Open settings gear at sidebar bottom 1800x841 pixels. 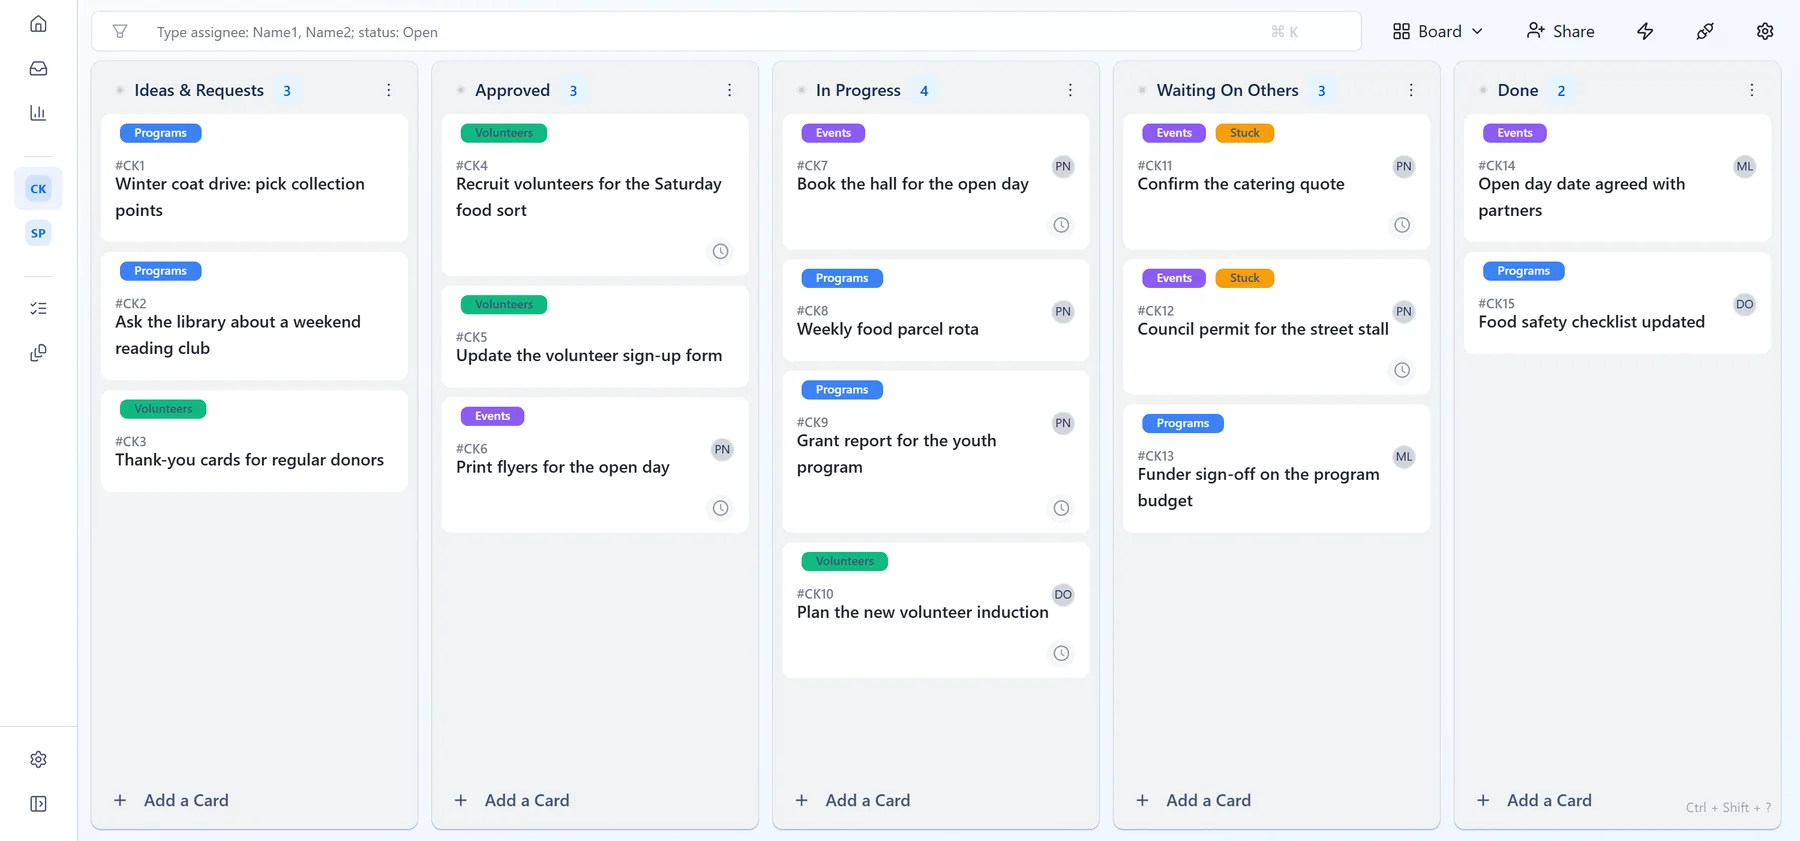coord(38,759)
